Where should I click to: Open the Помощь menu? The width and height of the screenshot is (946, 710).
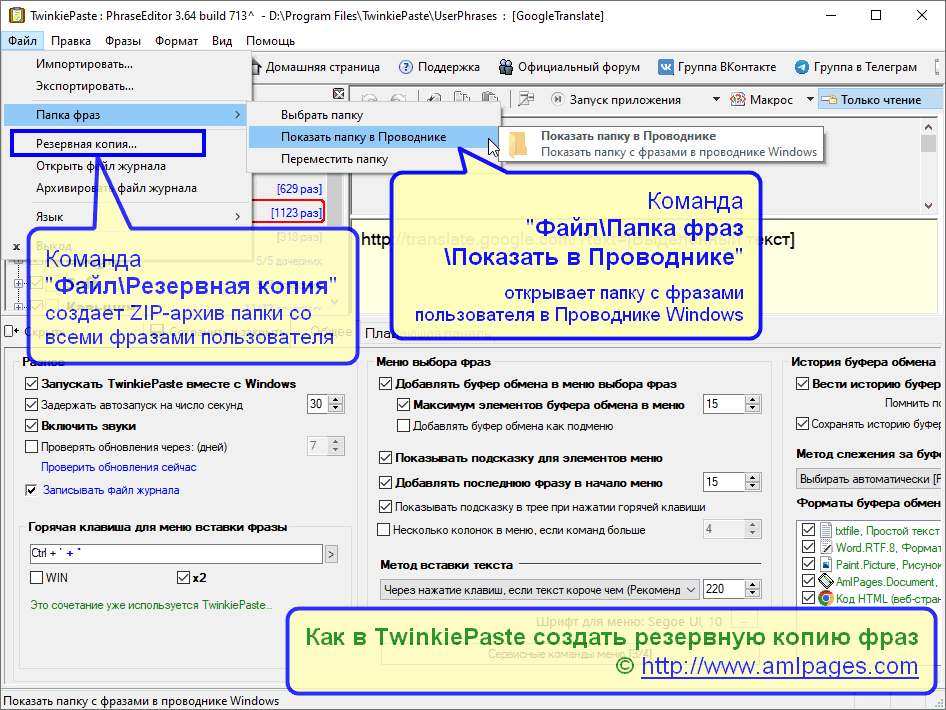point(270,41)
